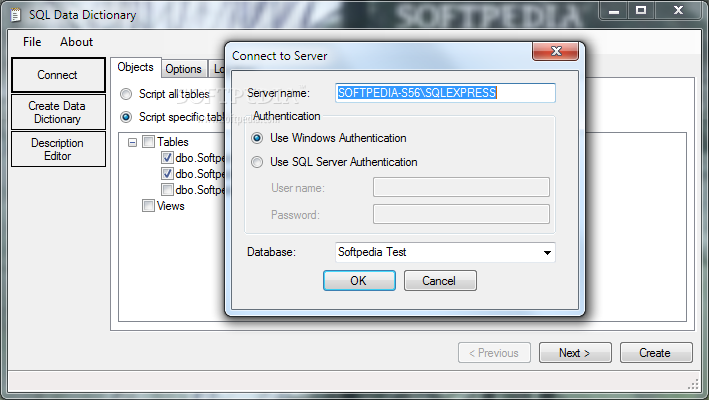Select Use Windows Authentication
This screenshot has height=400, width=709.
click(257, 138)
